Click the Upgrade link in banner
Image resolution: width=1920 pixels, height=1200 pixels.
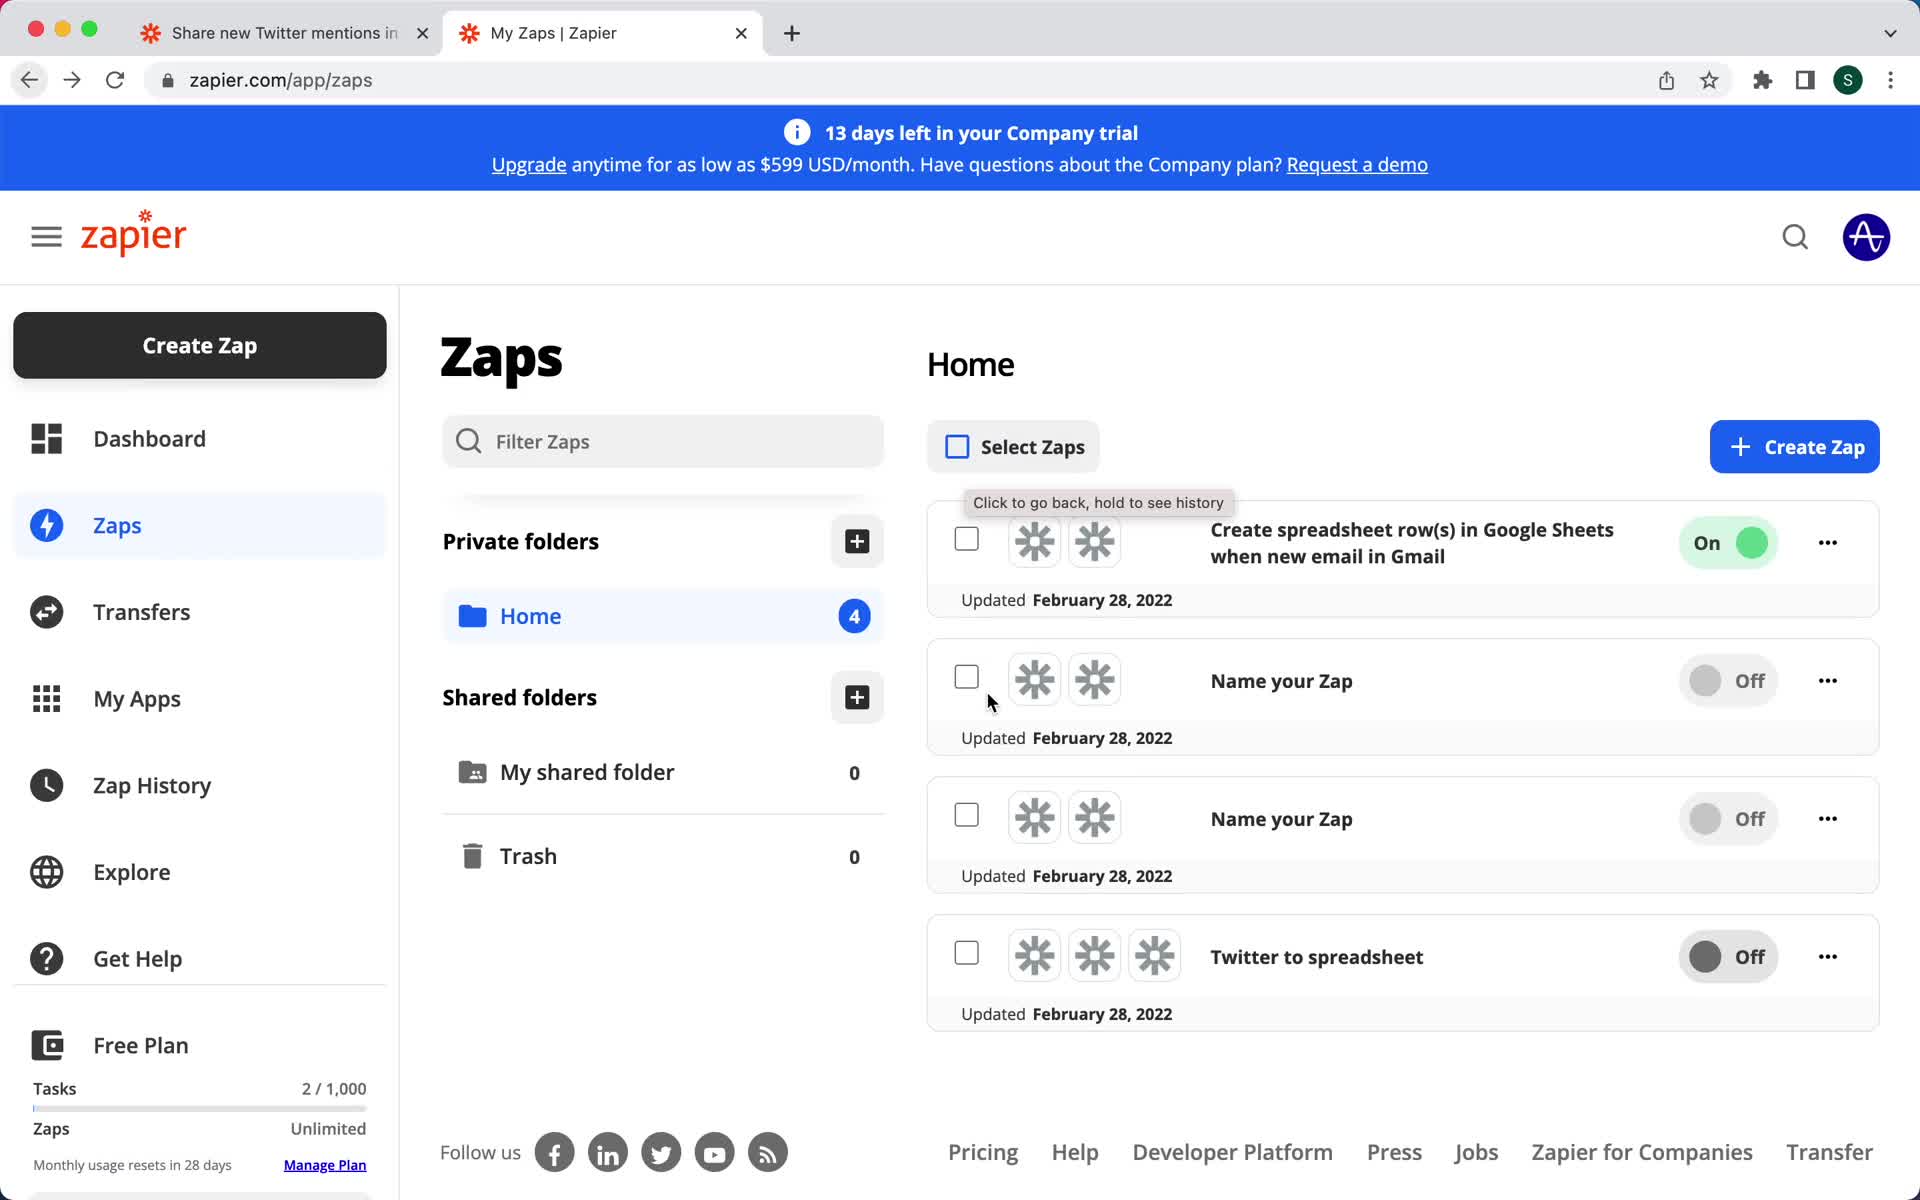pos(529,165)
